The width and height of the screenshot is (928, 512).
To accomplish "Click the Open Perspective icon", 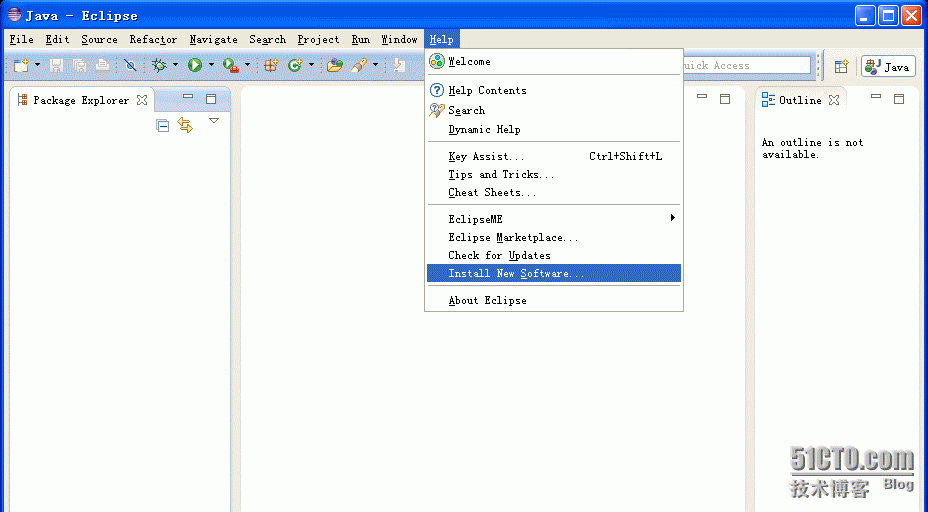I will click(841, 66).
